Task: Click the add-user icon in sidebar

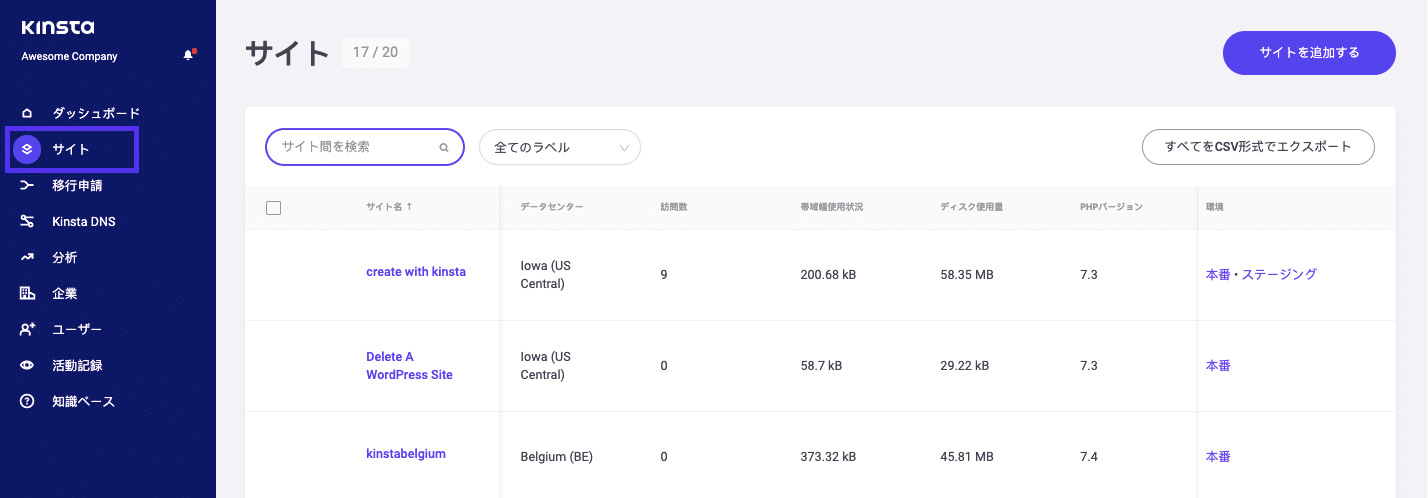Action: [27, 329]
